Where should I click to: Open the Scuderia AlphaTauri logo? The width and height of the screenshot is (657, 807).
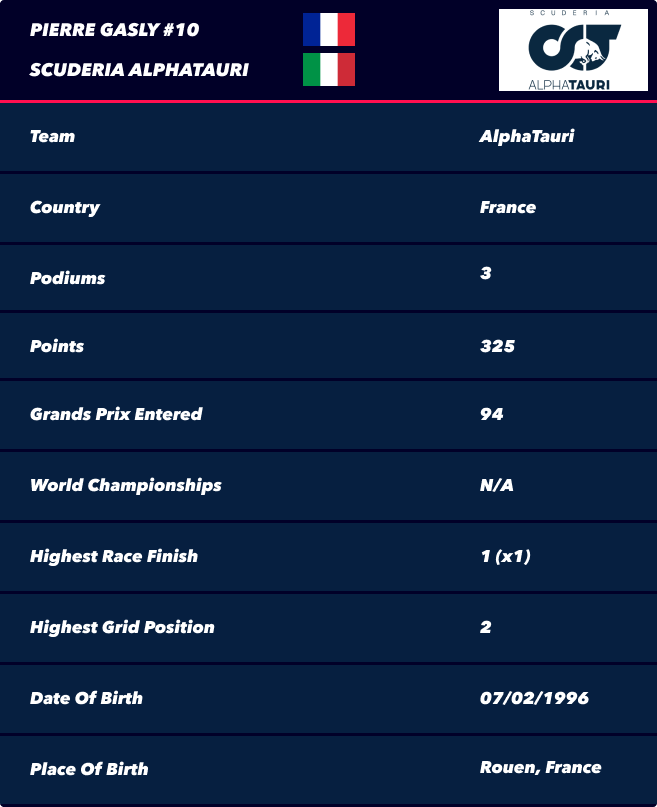click(573, 50)
